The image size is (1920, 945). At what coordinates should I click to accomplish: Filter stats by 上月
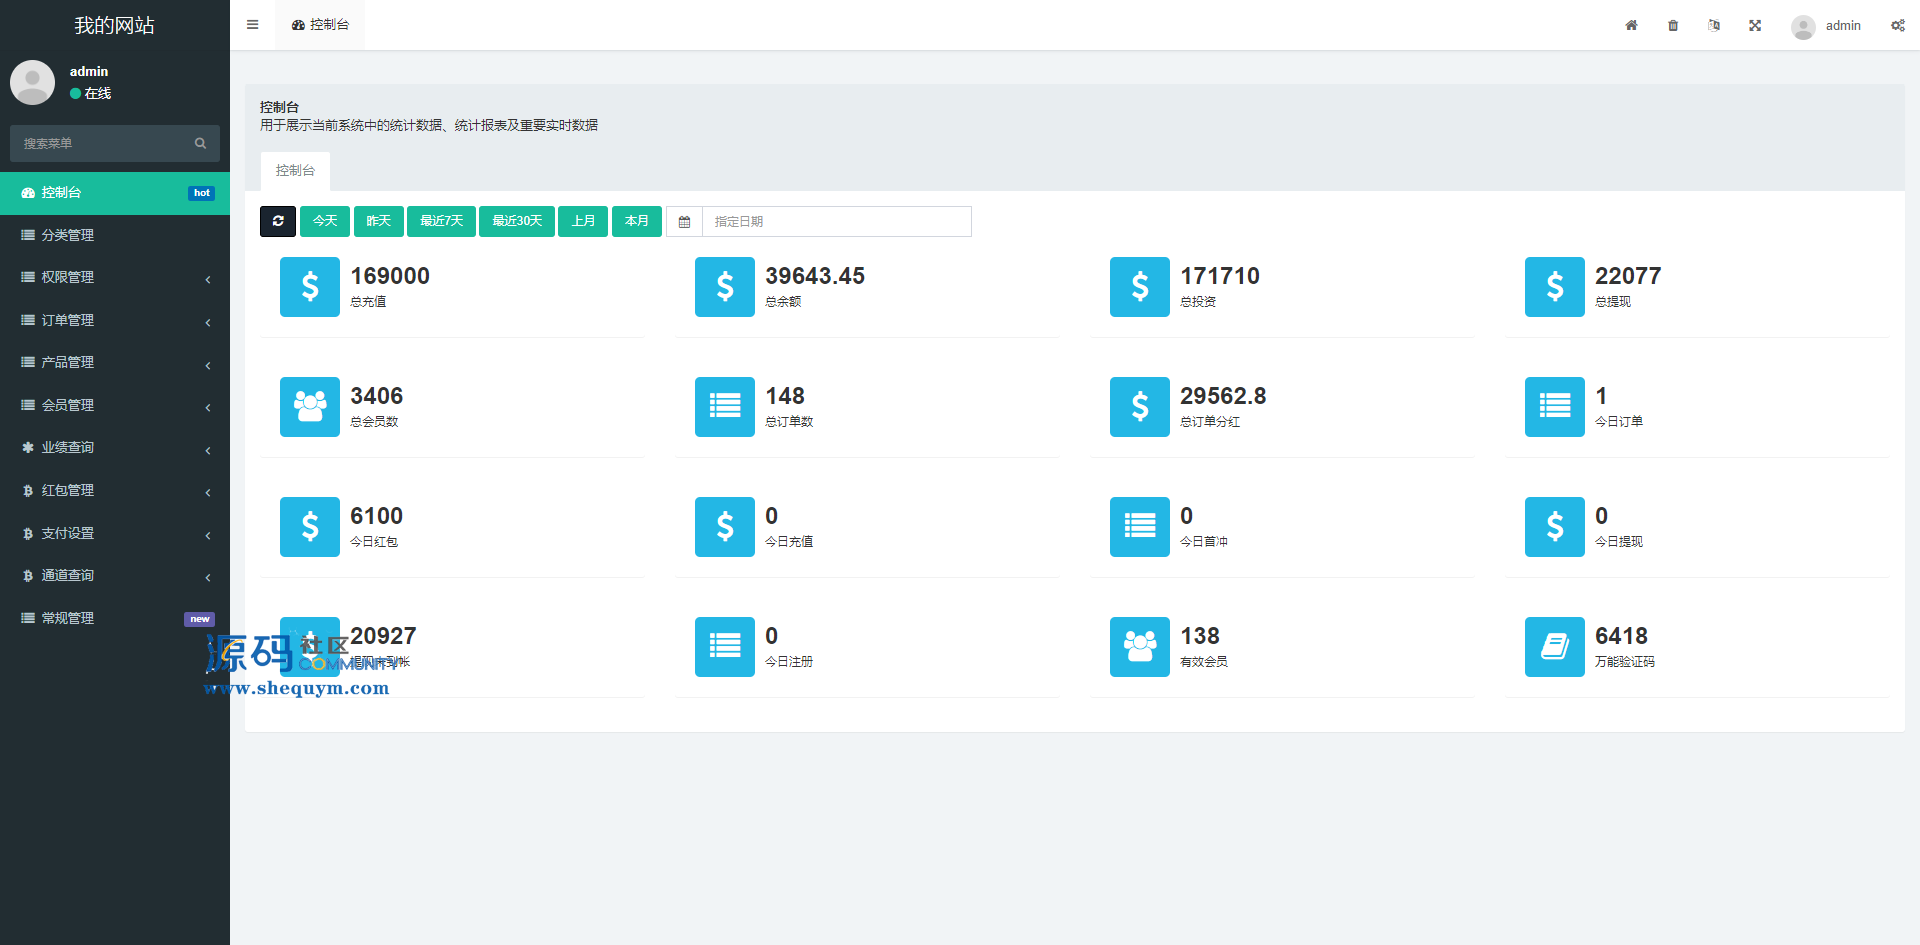click(583, 221)
